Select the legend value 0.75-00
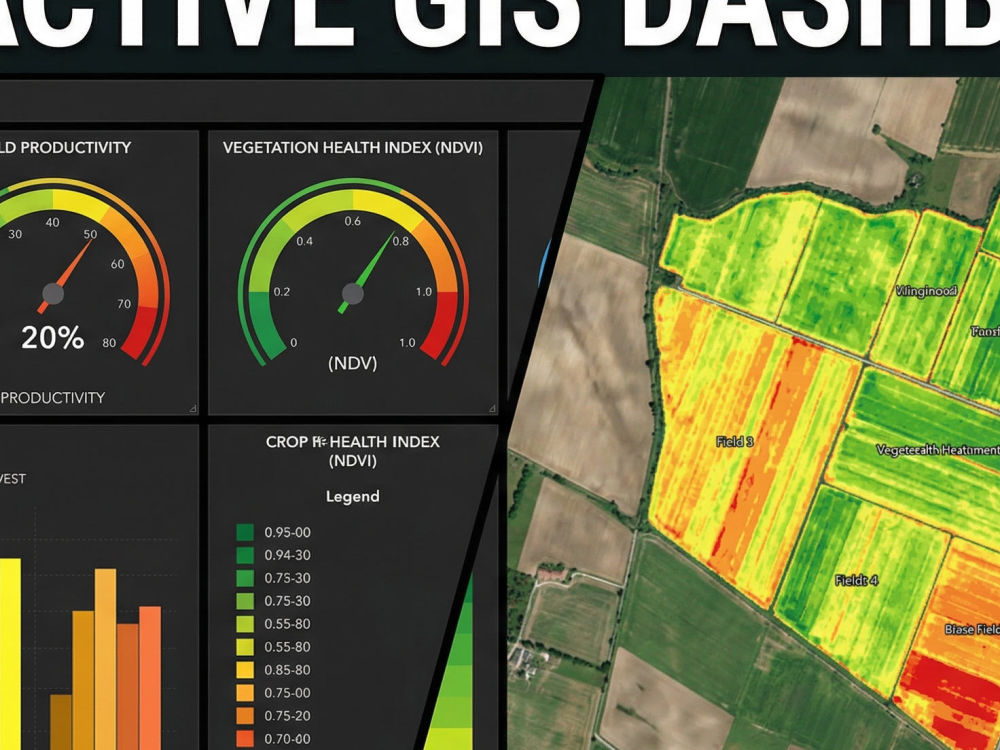 pos(288,693)
